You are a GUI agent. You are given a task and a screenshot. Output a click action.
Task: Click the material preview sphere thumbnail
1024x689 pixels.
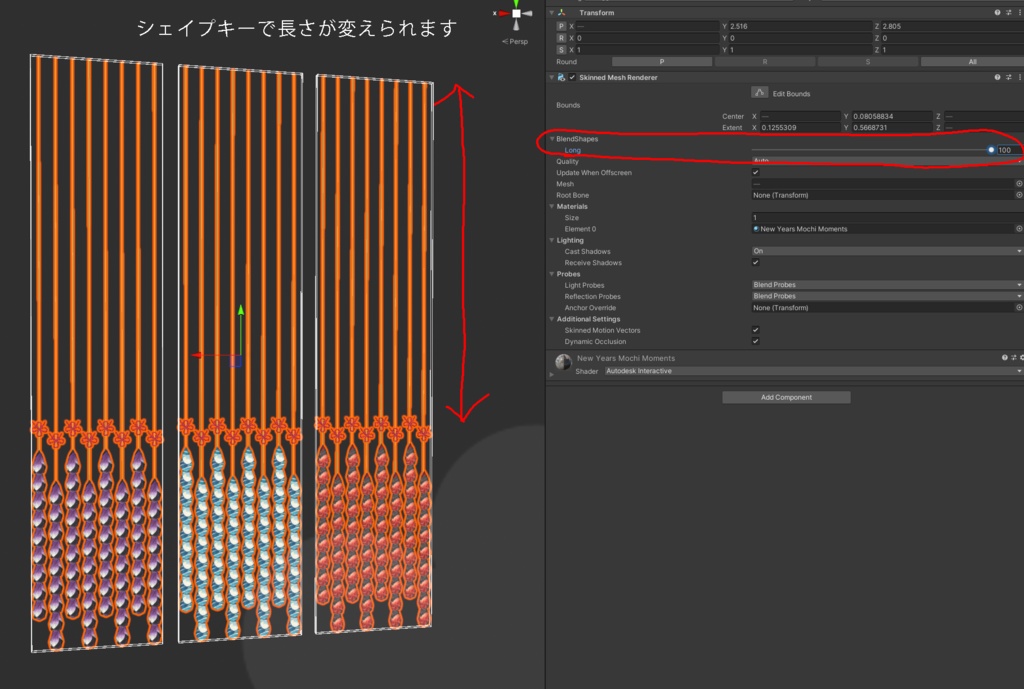[x=563, y=361]
